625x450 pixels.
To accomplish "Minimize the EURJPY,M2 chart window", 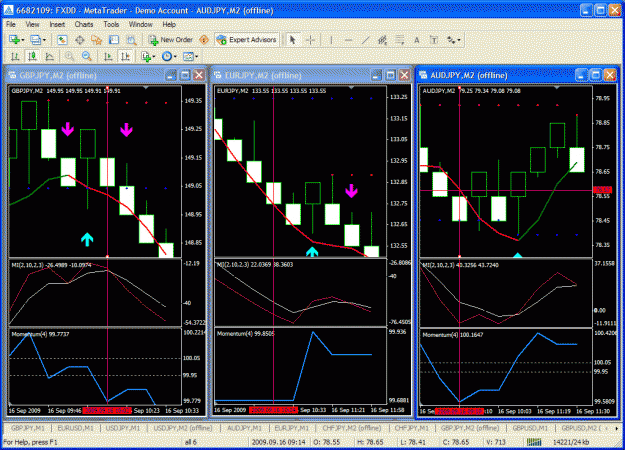I will [x=377, y=75].
